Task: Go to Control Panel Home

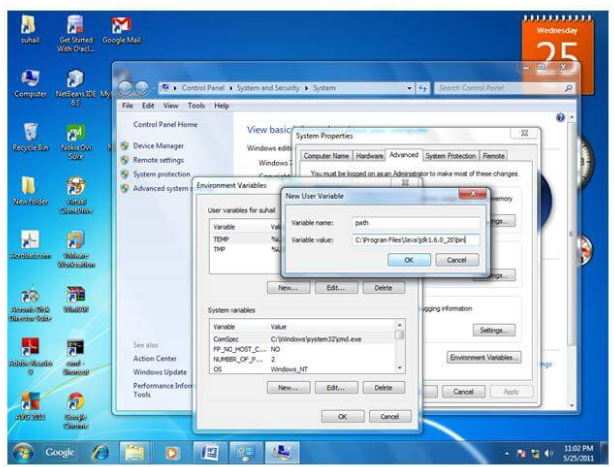Action: click(x=165, y=124)
